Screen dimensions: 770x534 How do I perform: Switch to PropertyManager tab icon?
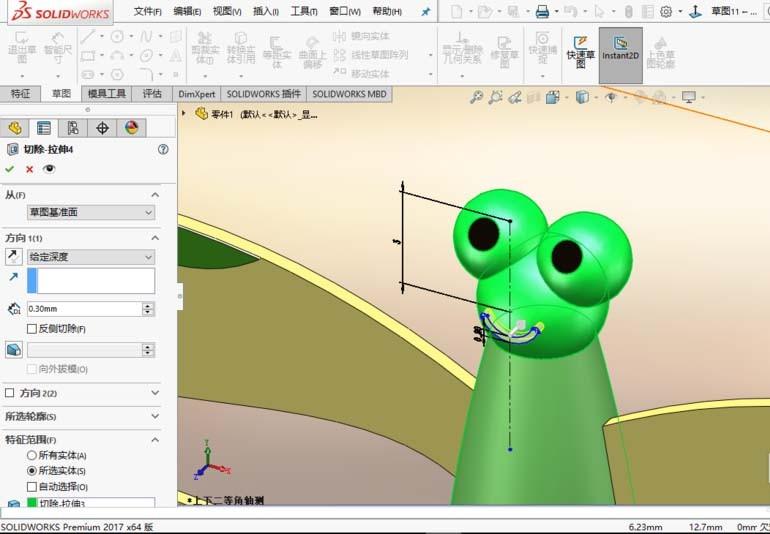pos(44,128)
